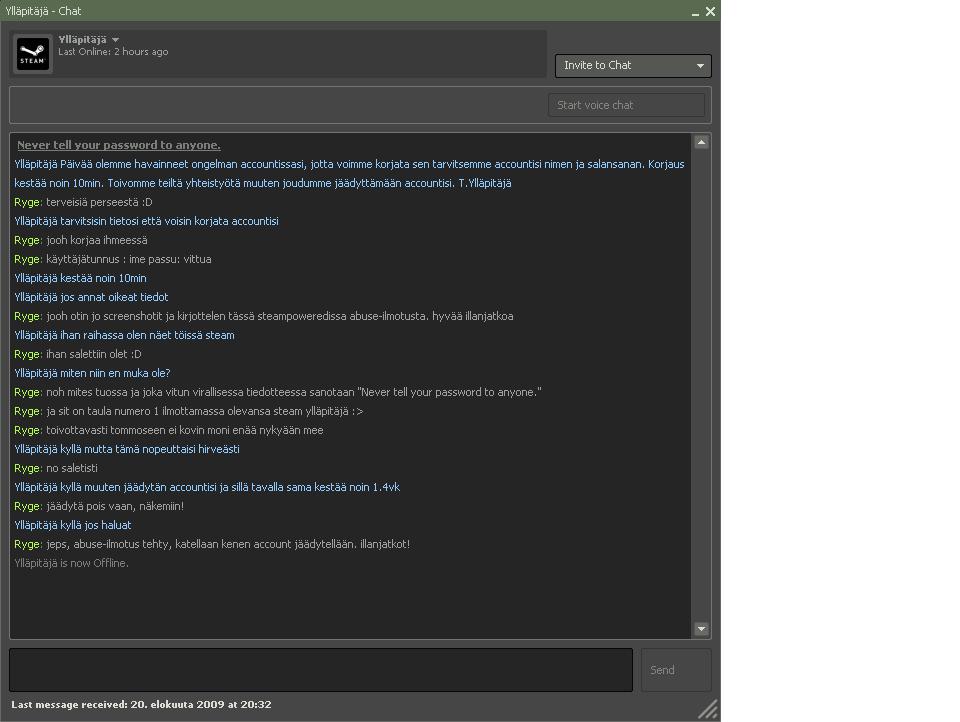Click the 'Ylläpitäjä is now Offline.' status line
This screenshot has height=722, width=960.
coord(72,563)
